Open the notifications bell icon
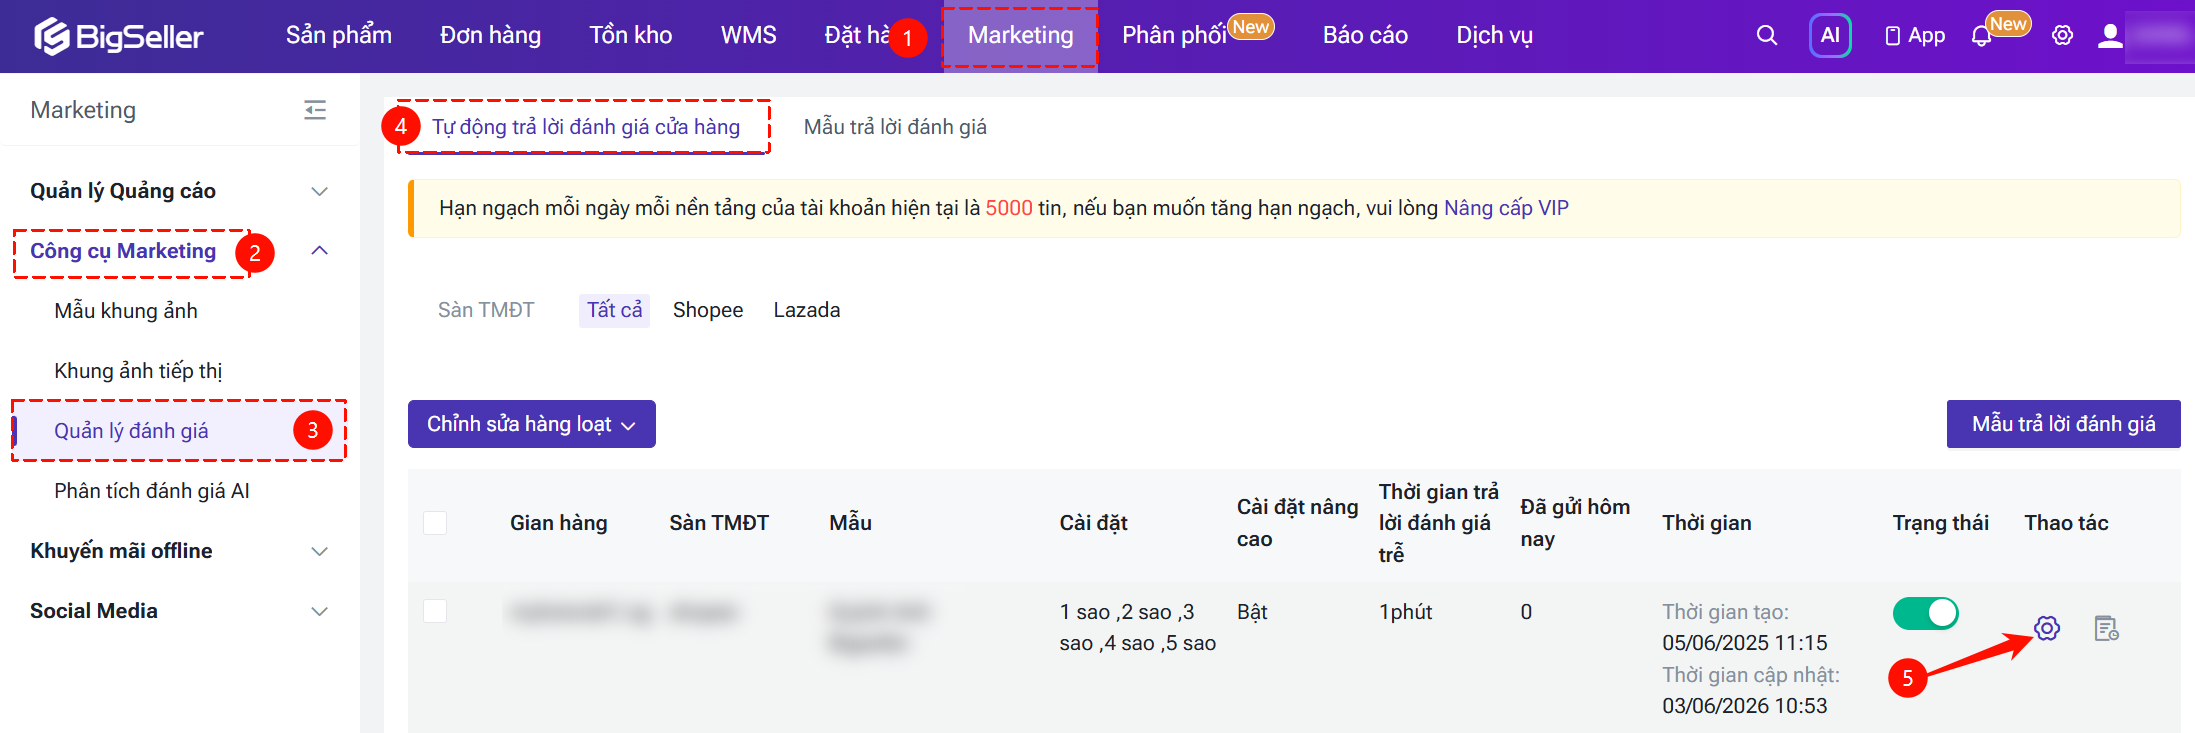2195x733 pixels. 1981,36
